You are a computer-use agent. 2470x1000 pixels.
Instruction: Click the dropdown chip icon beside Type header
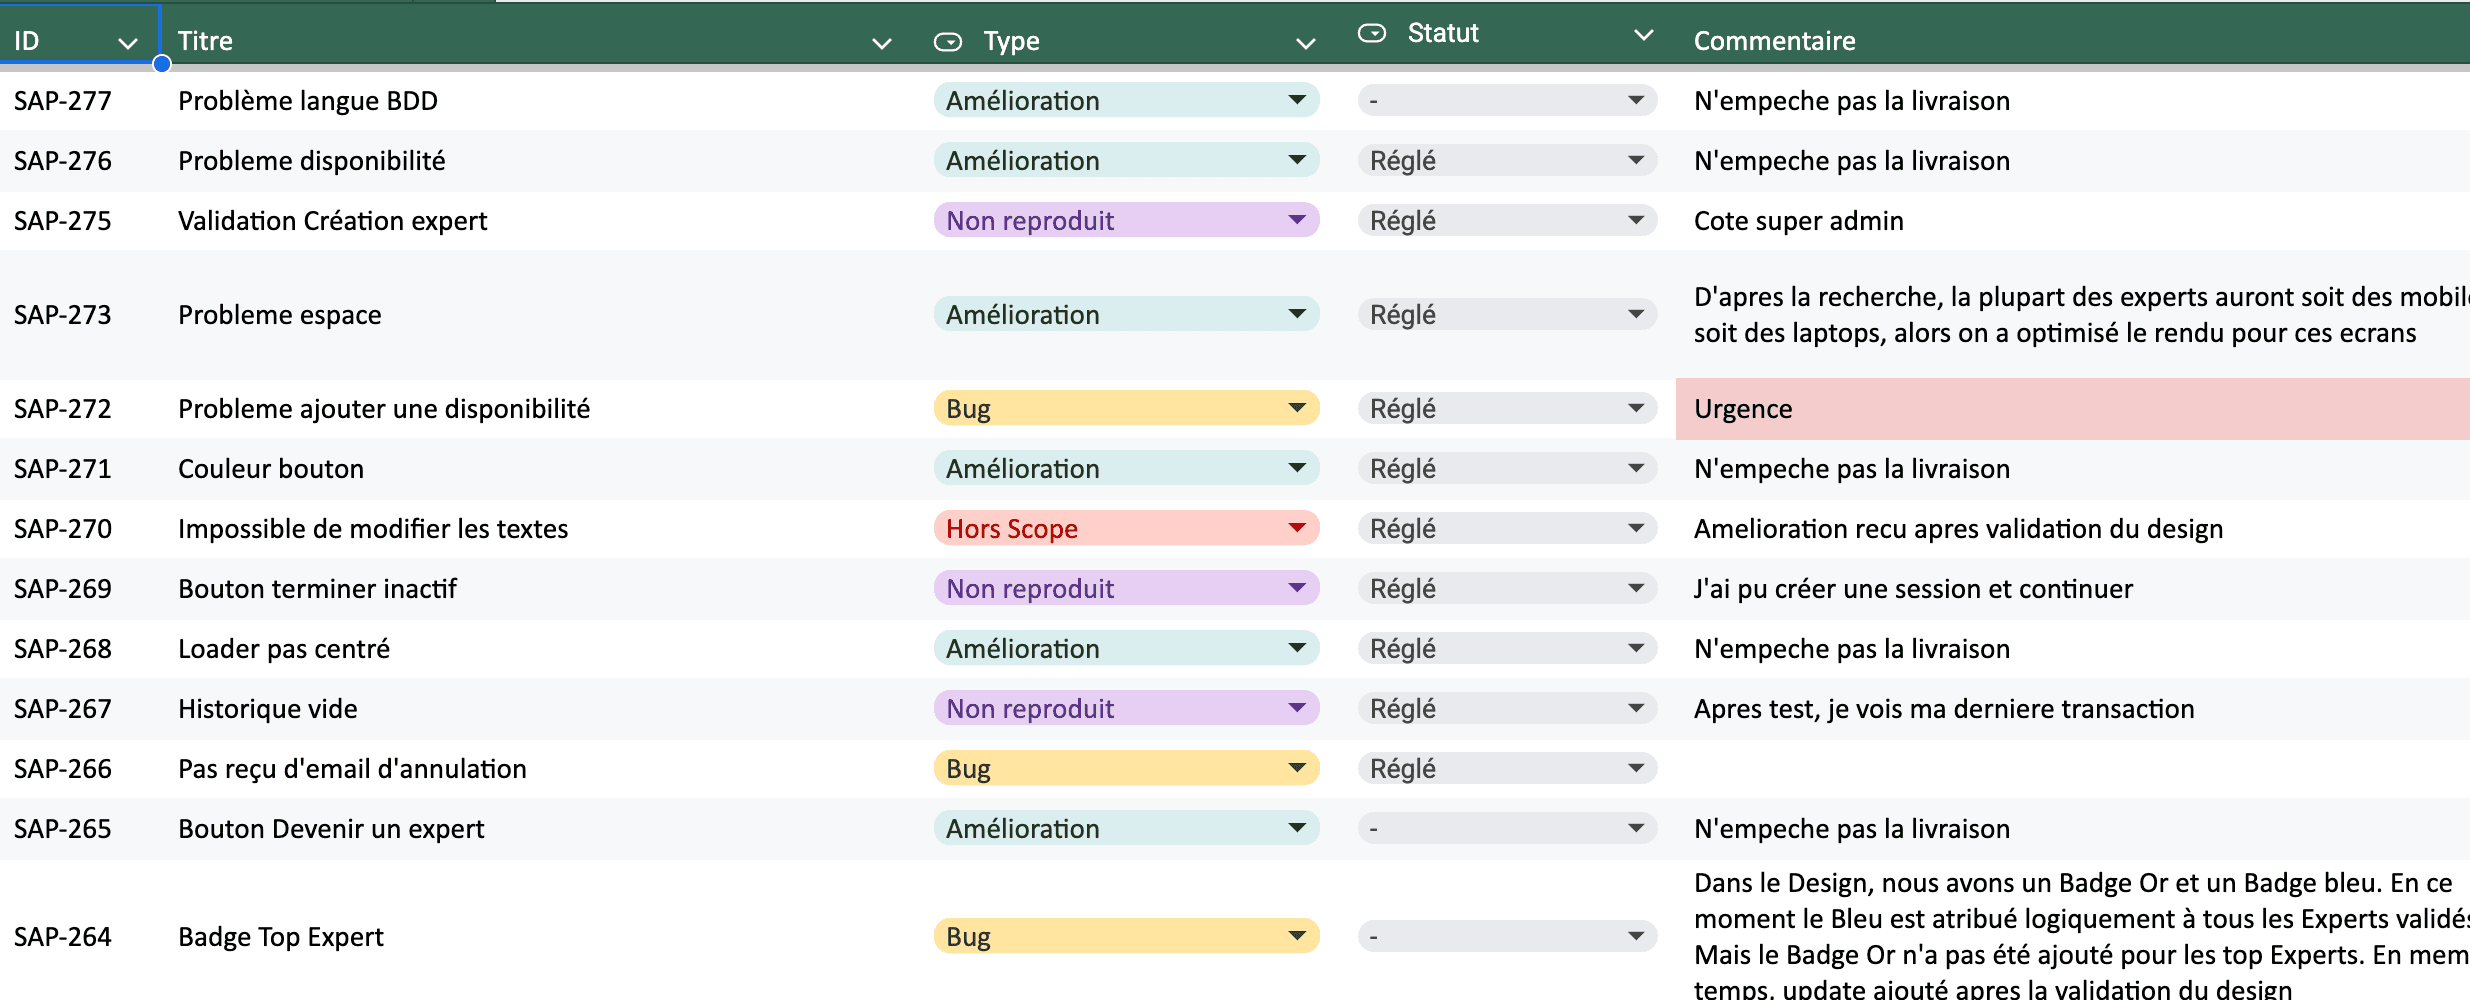click(947, 42)
